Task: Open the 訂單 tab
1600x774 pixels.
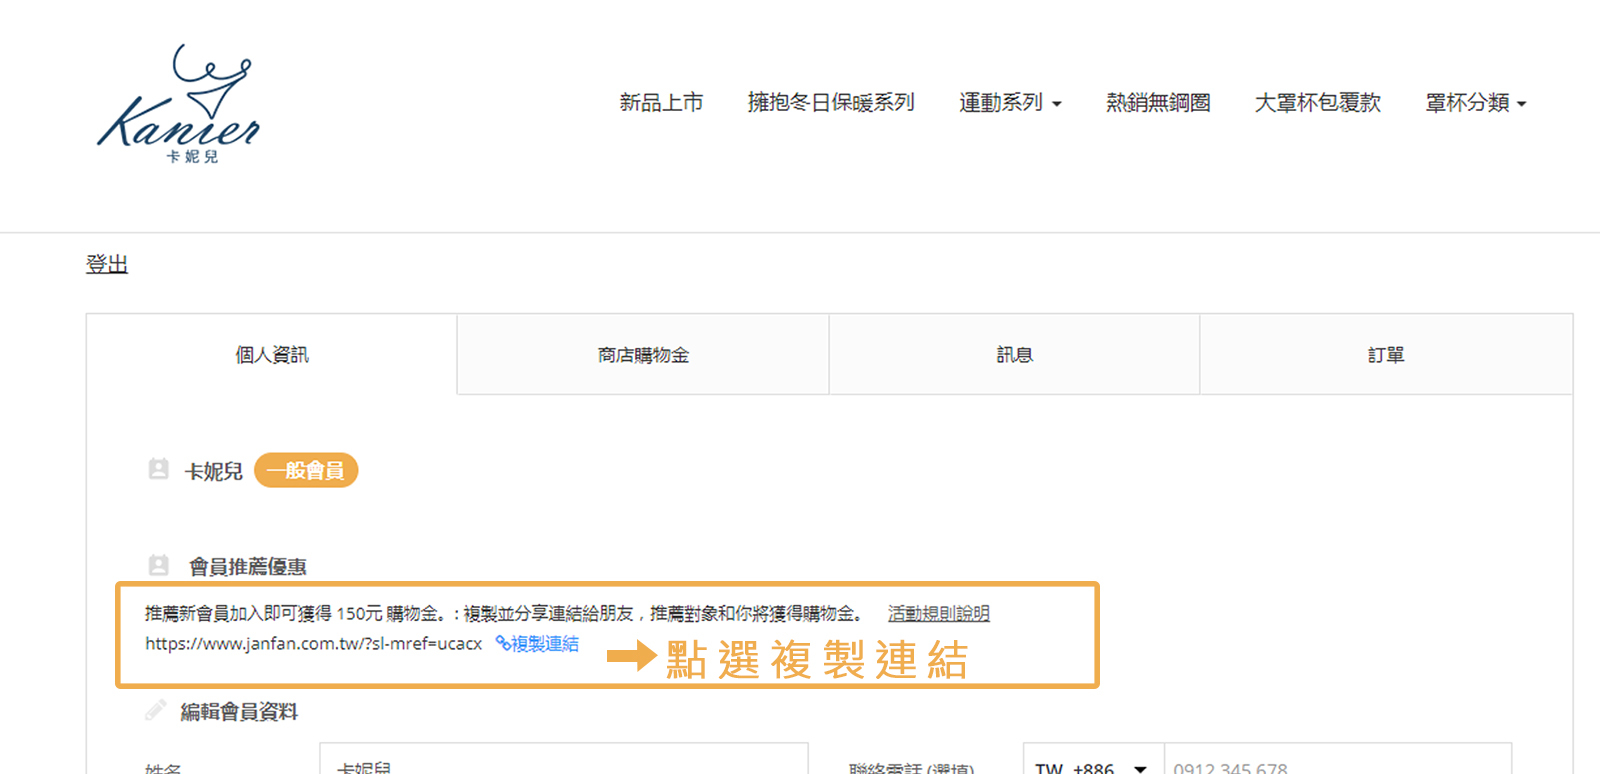Action: click(x=1386, y=355)
